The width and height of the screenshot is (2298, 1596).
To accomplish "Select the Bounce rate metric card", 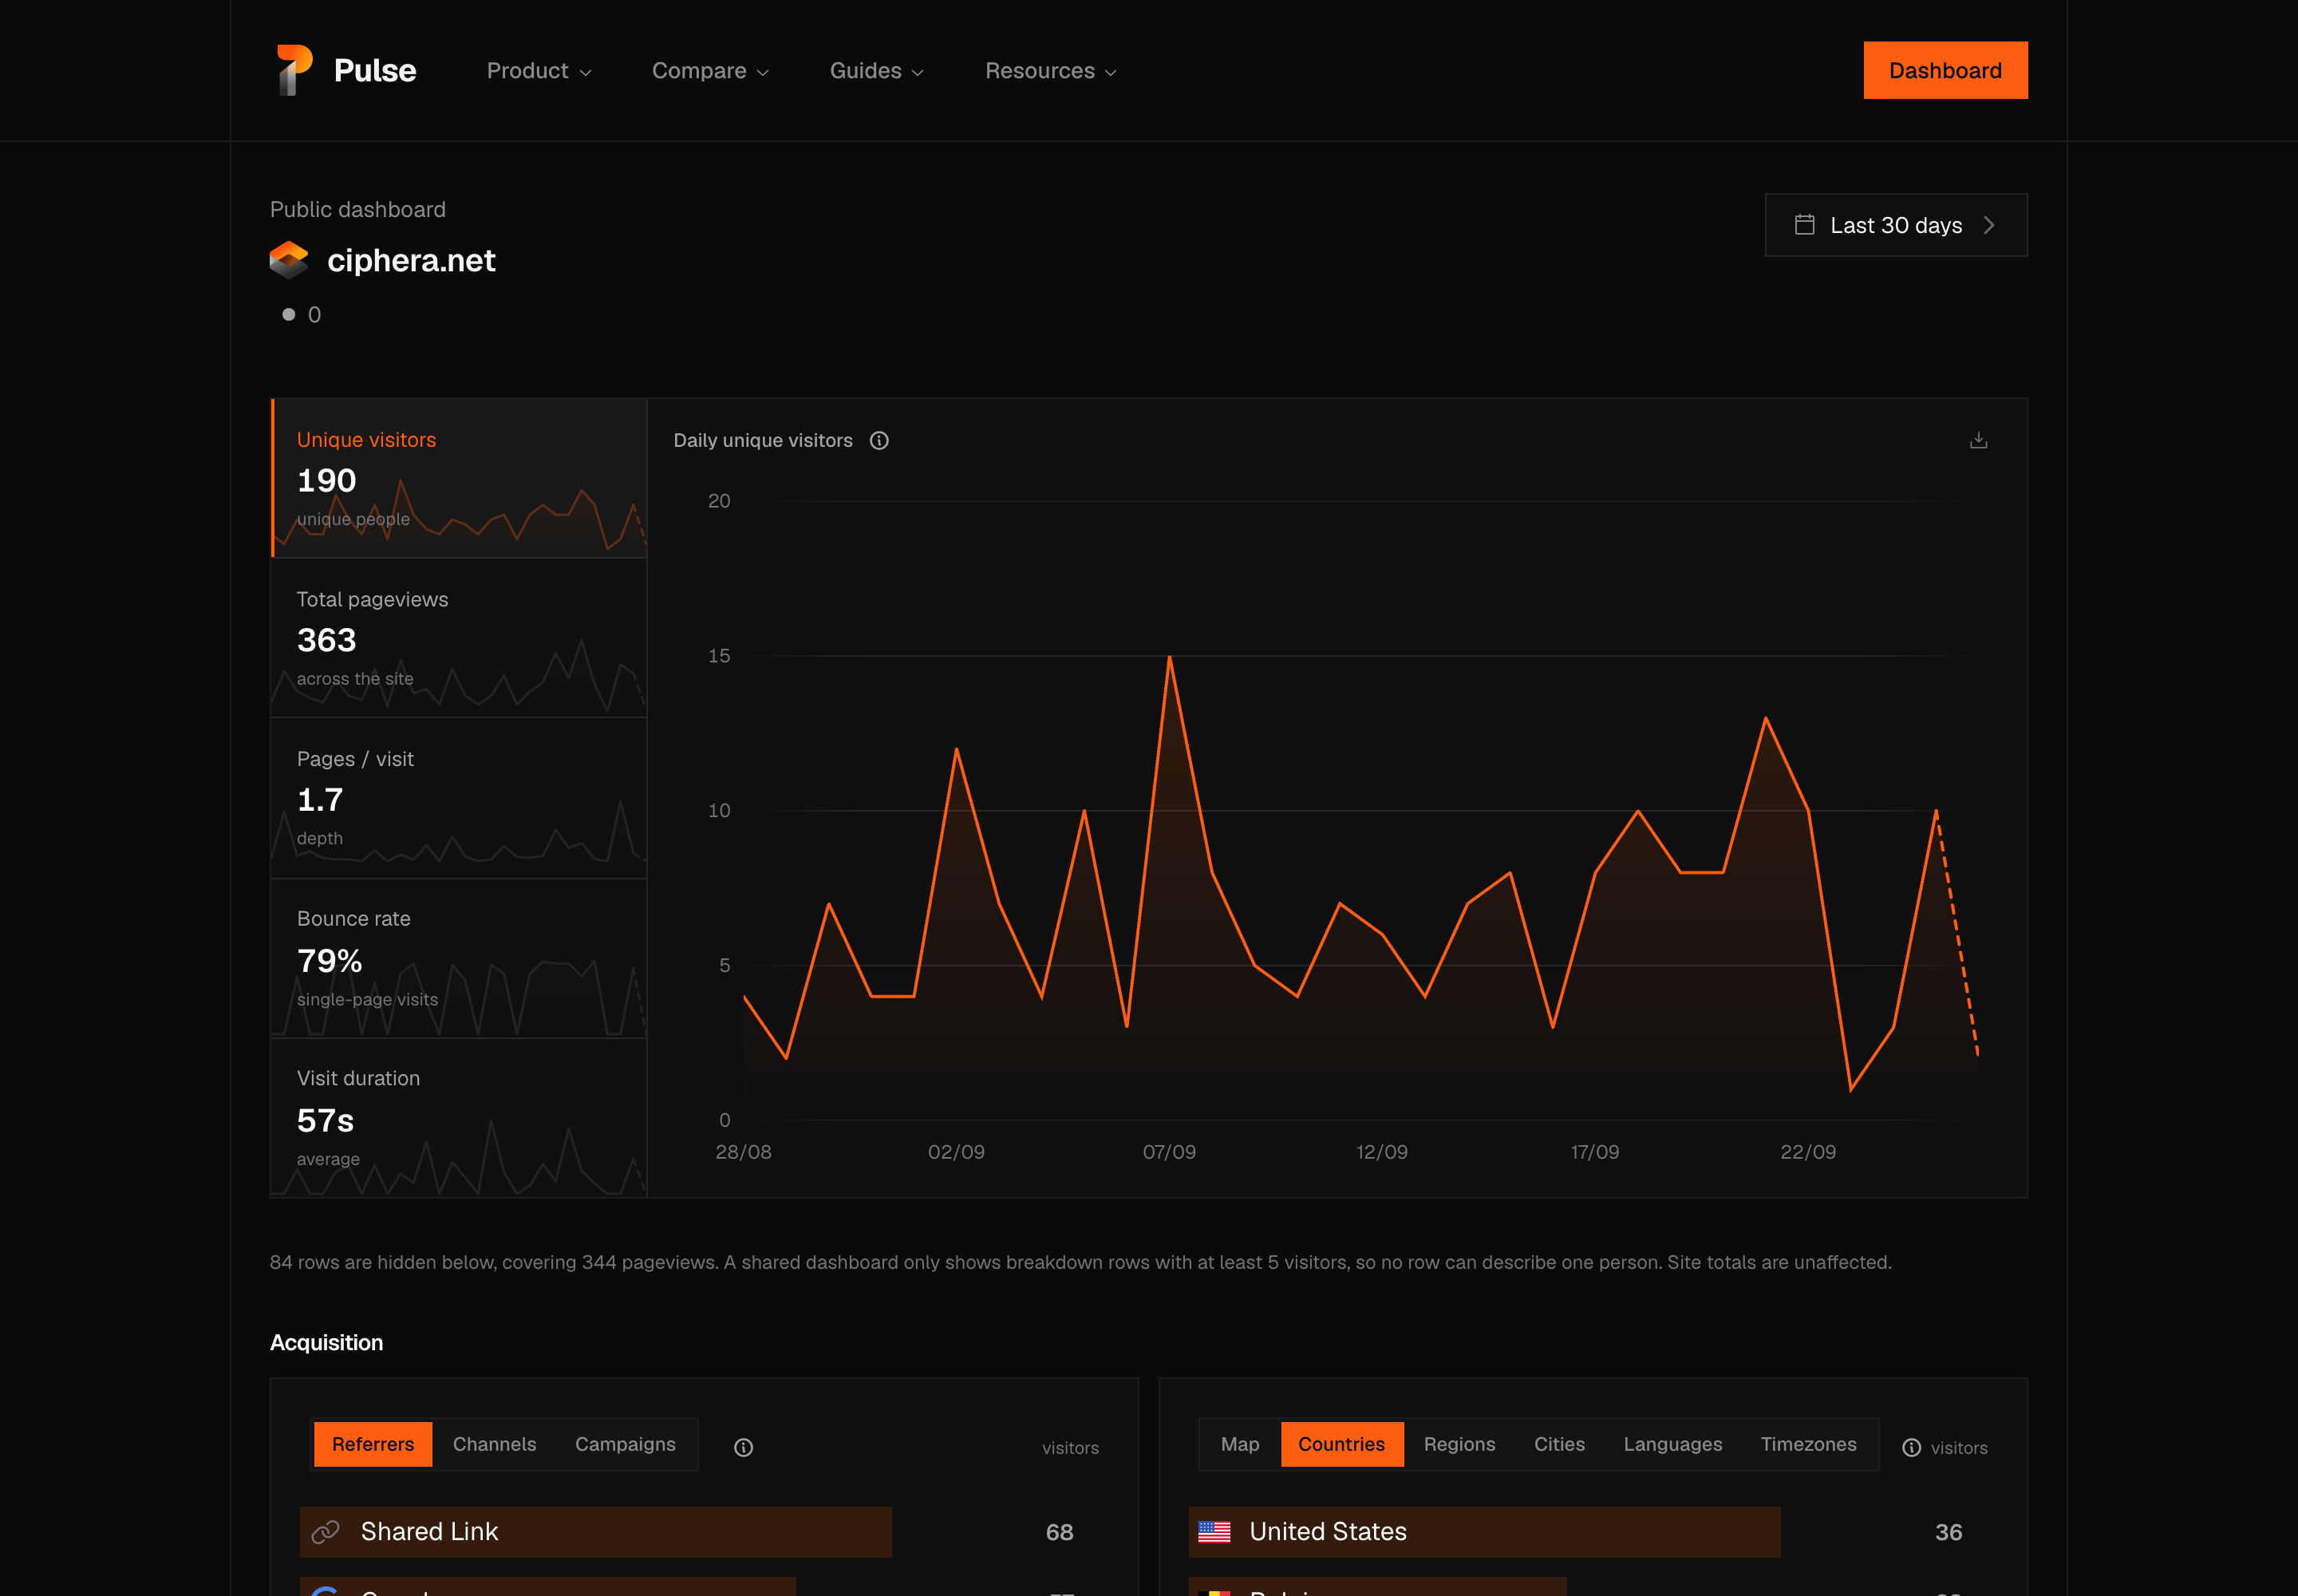I will [x=459, y=959].
